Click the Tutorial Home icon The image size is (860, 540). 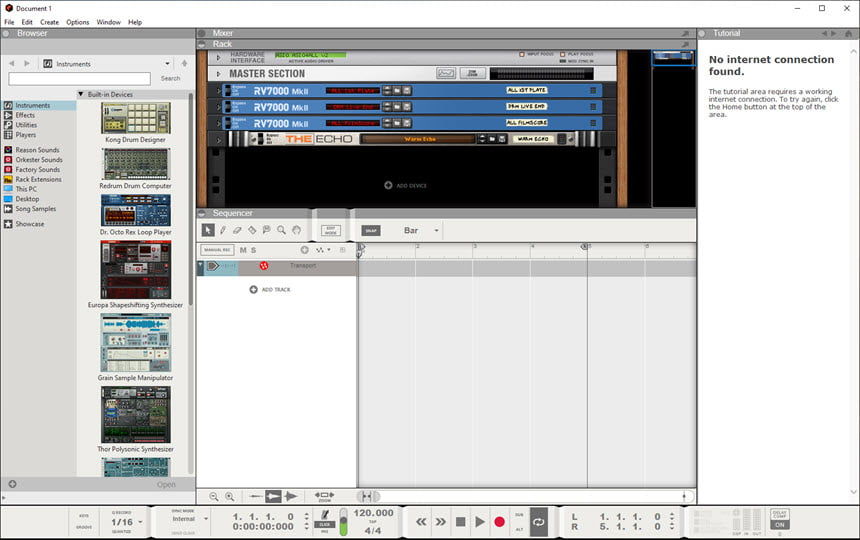pos(848,33)
